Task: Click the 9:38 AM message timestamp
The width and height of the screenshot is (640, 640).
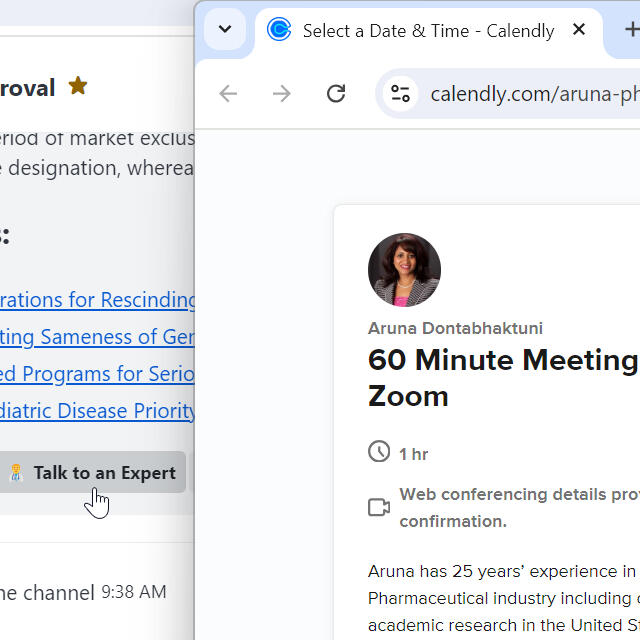Action: (134, 592)
